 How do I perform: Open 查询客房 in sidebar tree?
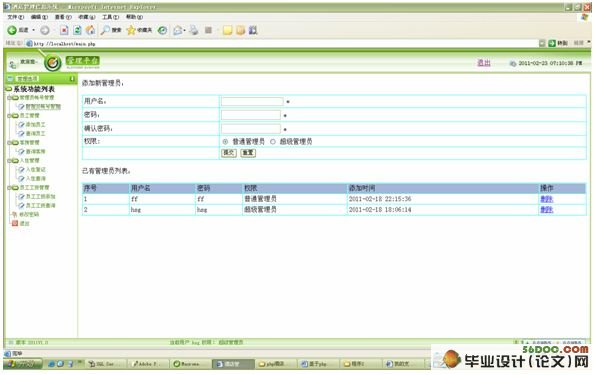coord(35,152)
